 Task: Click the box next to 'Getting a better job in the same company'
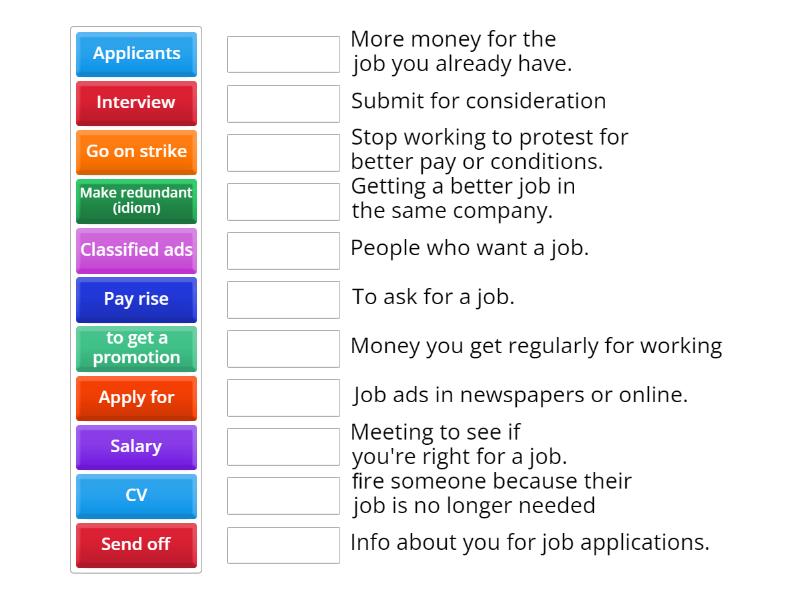283,201
